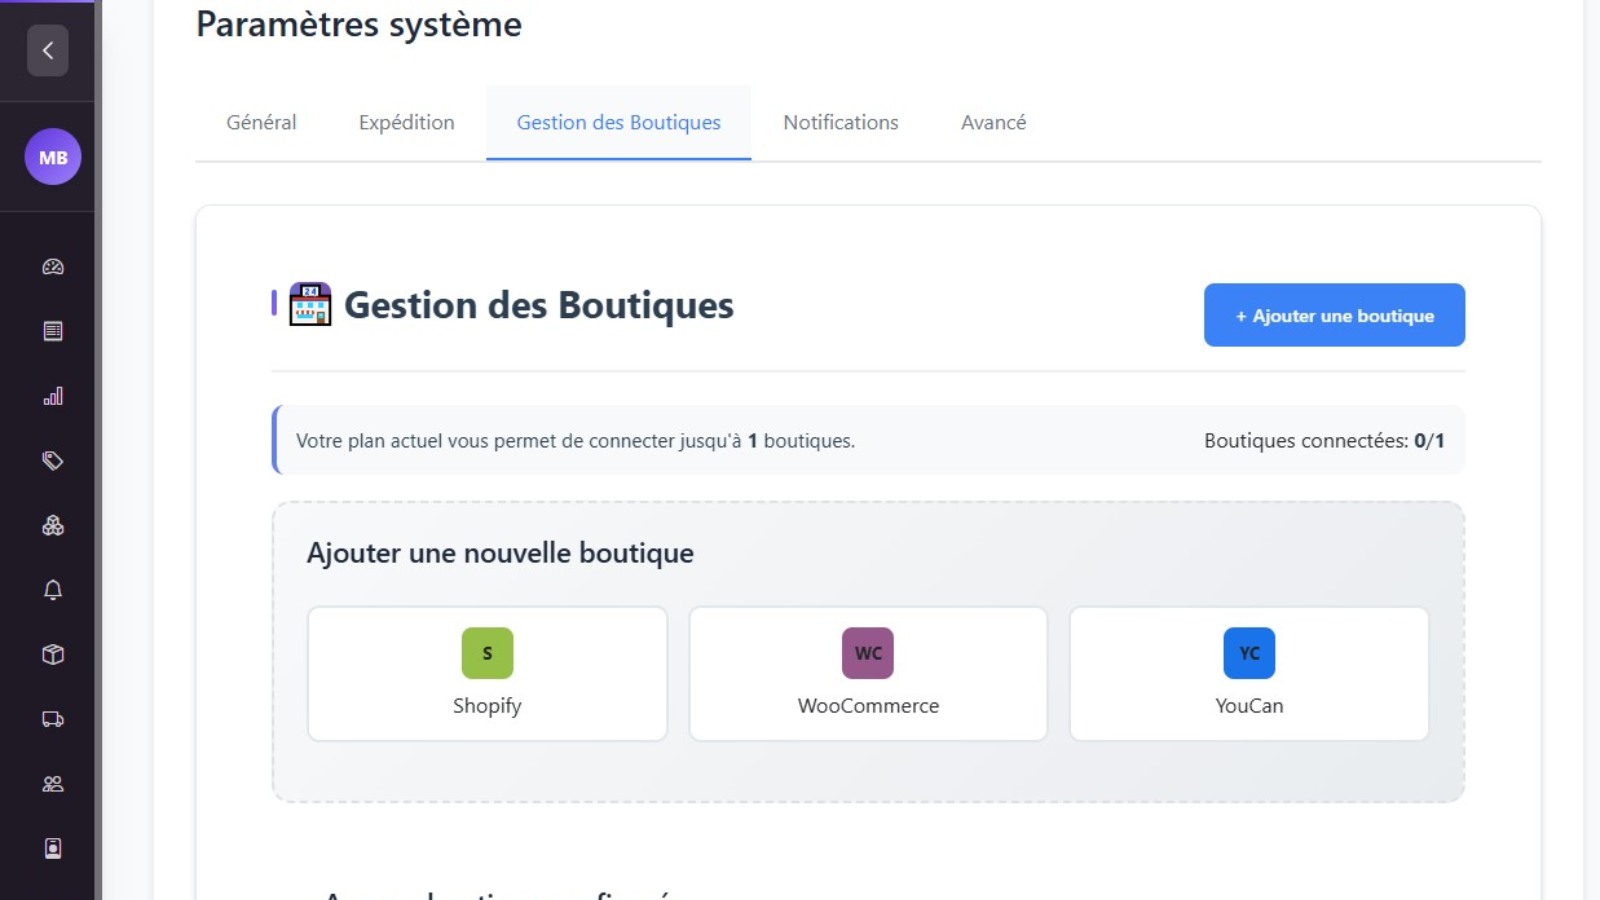
Task: Click the mobile phone icon at sidebar bottom
Action: click(52, 848)
